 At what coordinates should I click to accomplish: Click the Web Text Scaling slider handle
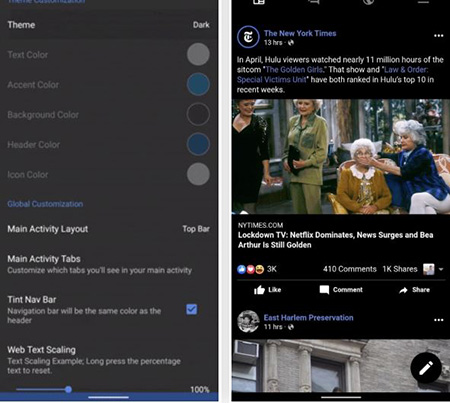pos(68,389)
